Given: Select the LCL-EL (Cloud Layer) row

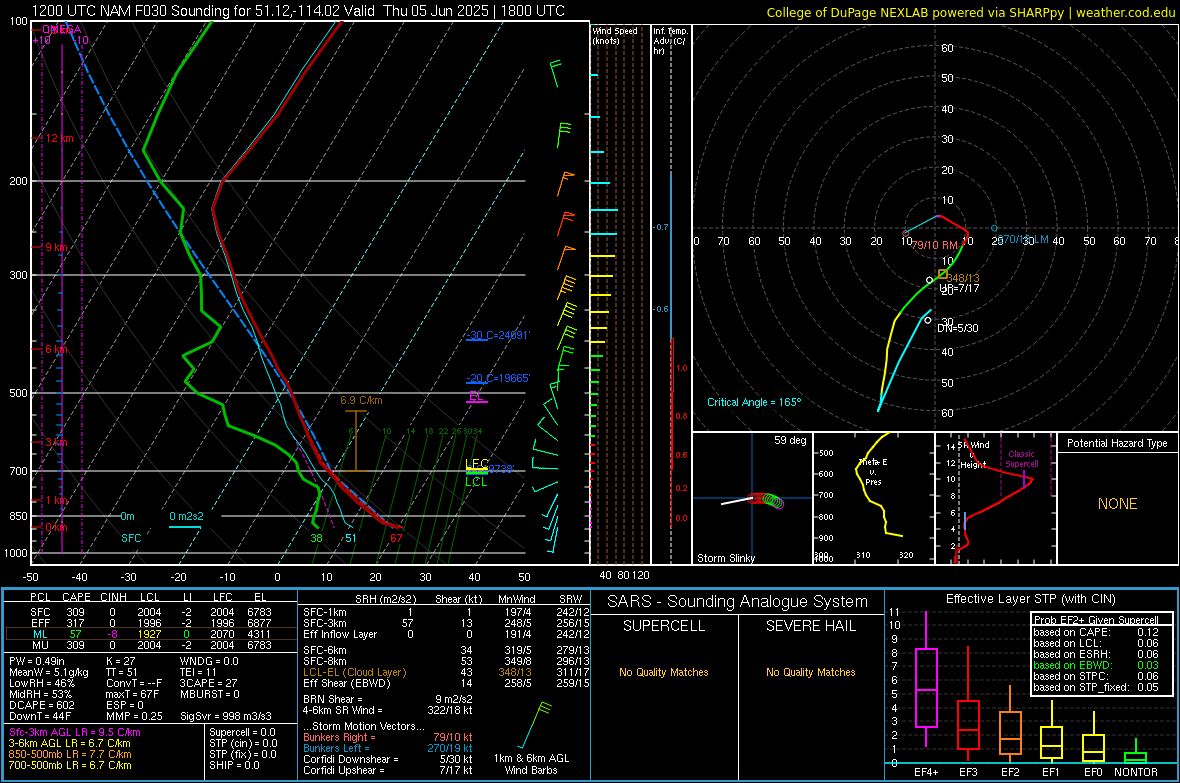Looking at the screenshot, I should coord(446,672).
